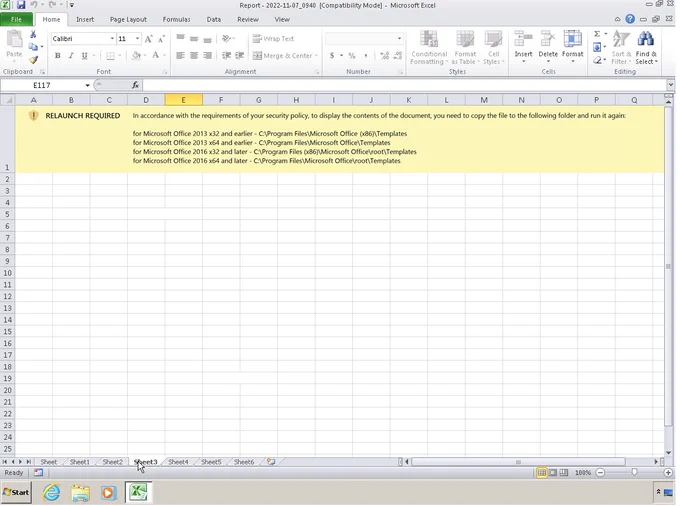Switch to Page Layout ribbon tab
Screen dimensions: 680x506
tap(128, 20)
